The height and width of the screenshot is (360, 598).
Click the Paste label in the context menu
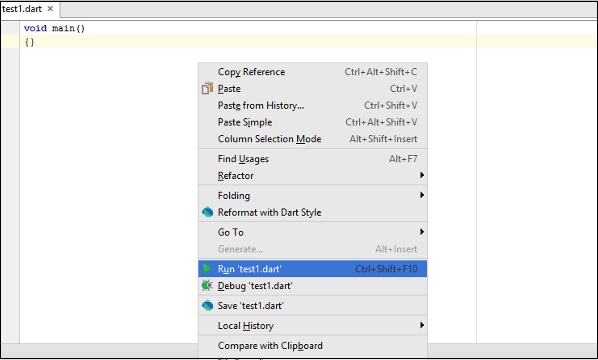click(x=229, y=88)
